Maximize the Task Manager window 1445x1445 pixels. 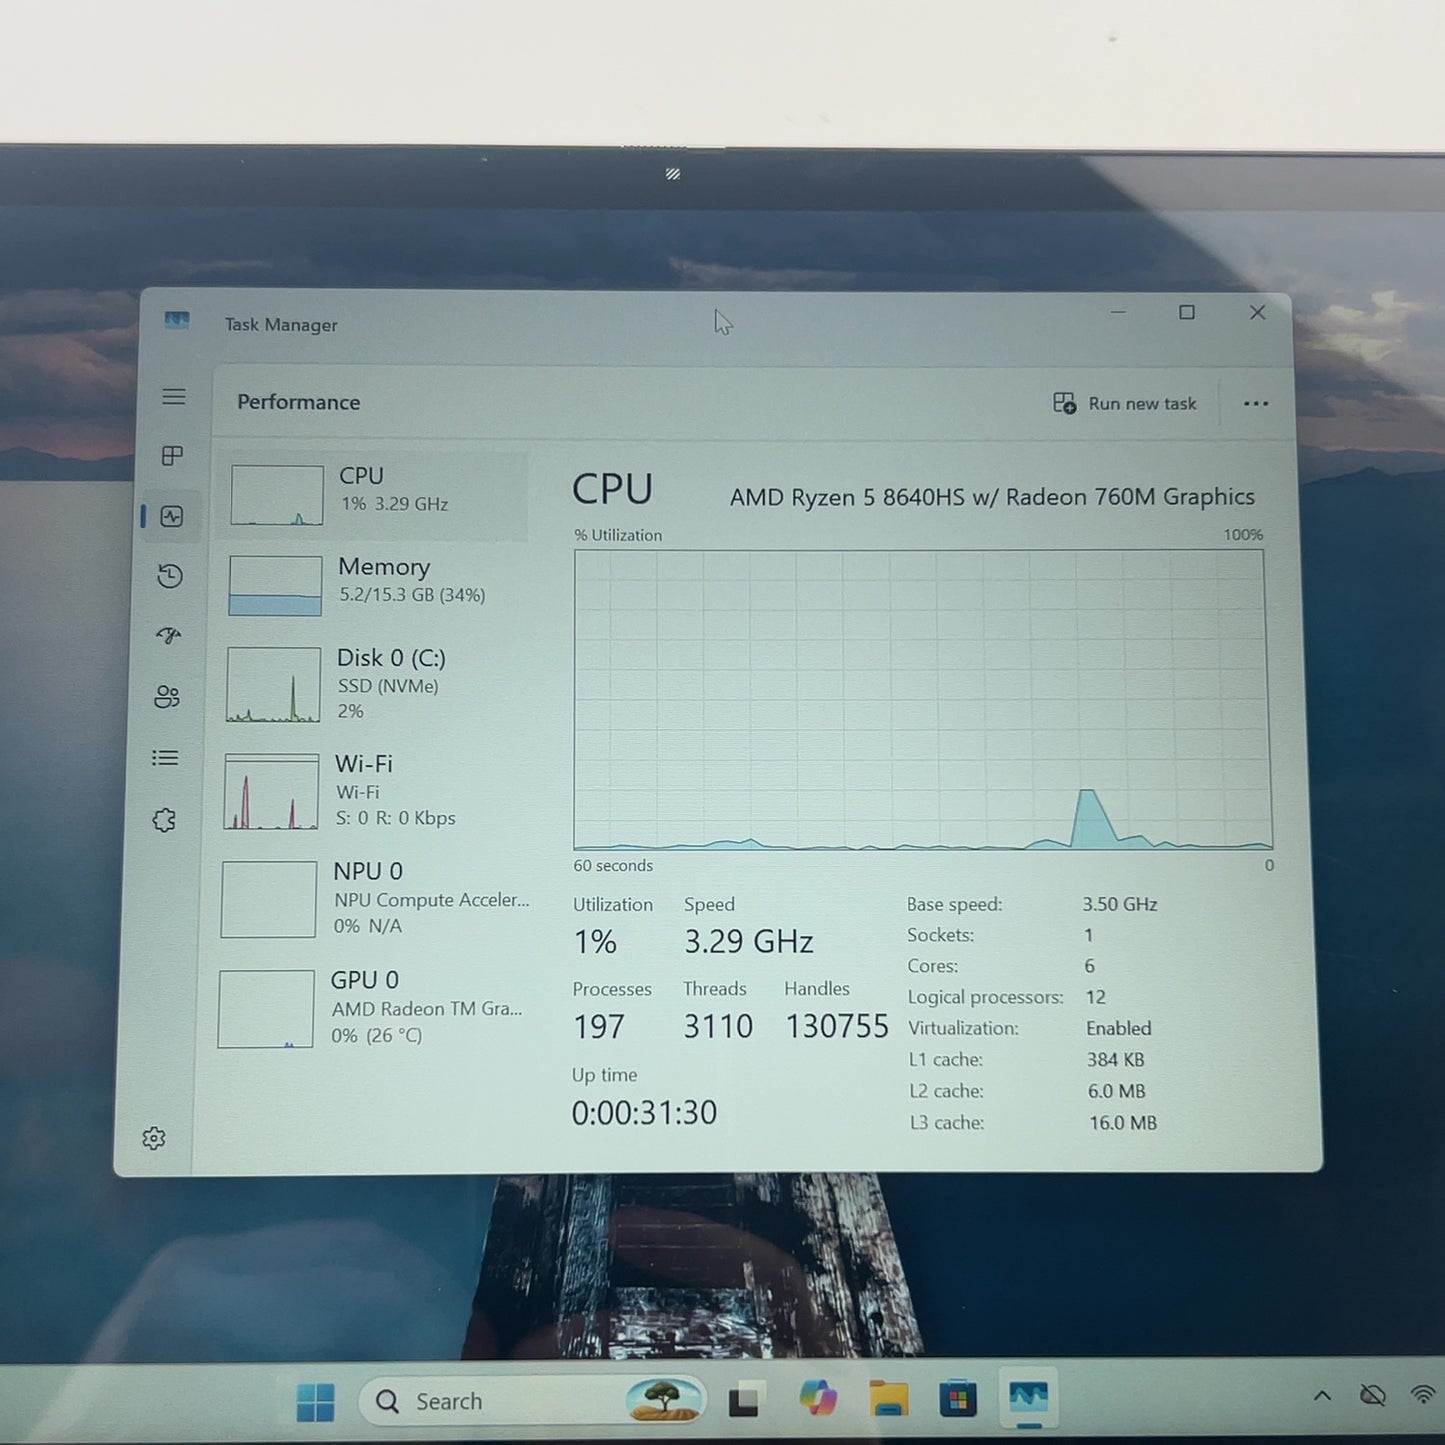pyautogui.click(x=1187, y=312)
